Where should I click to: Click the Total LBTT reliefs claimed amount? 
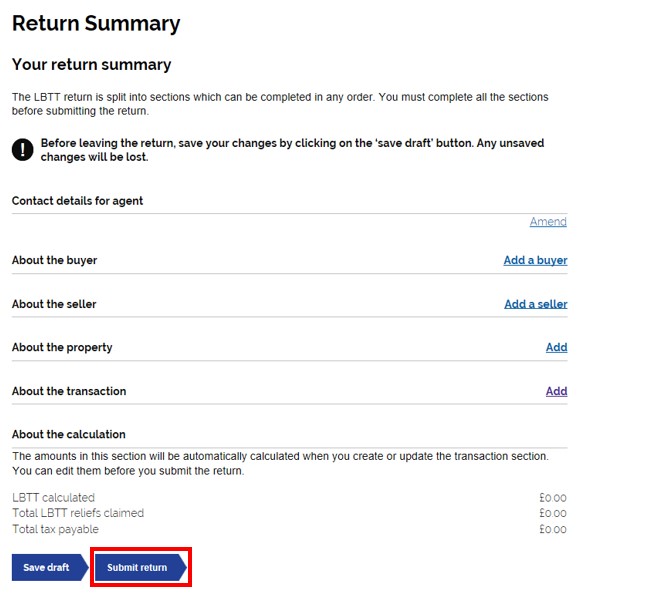pyautogui.click(x=553, y=513)
